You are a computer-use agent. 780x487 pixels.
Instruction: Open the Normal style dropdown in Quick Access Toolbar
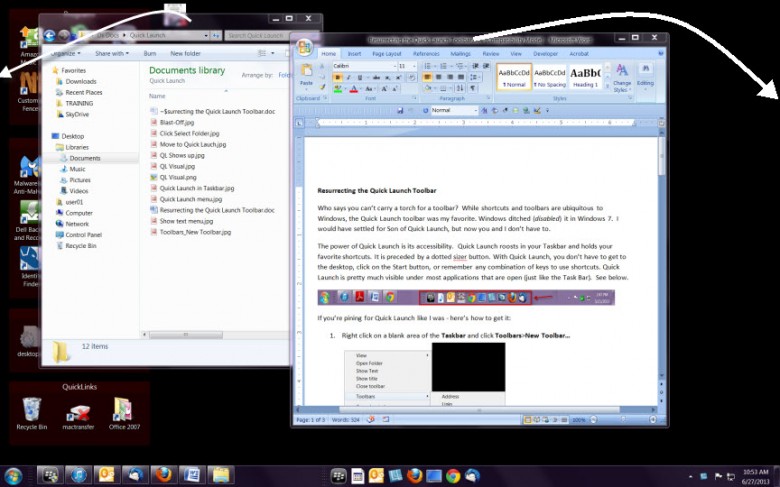pos(476,110)
